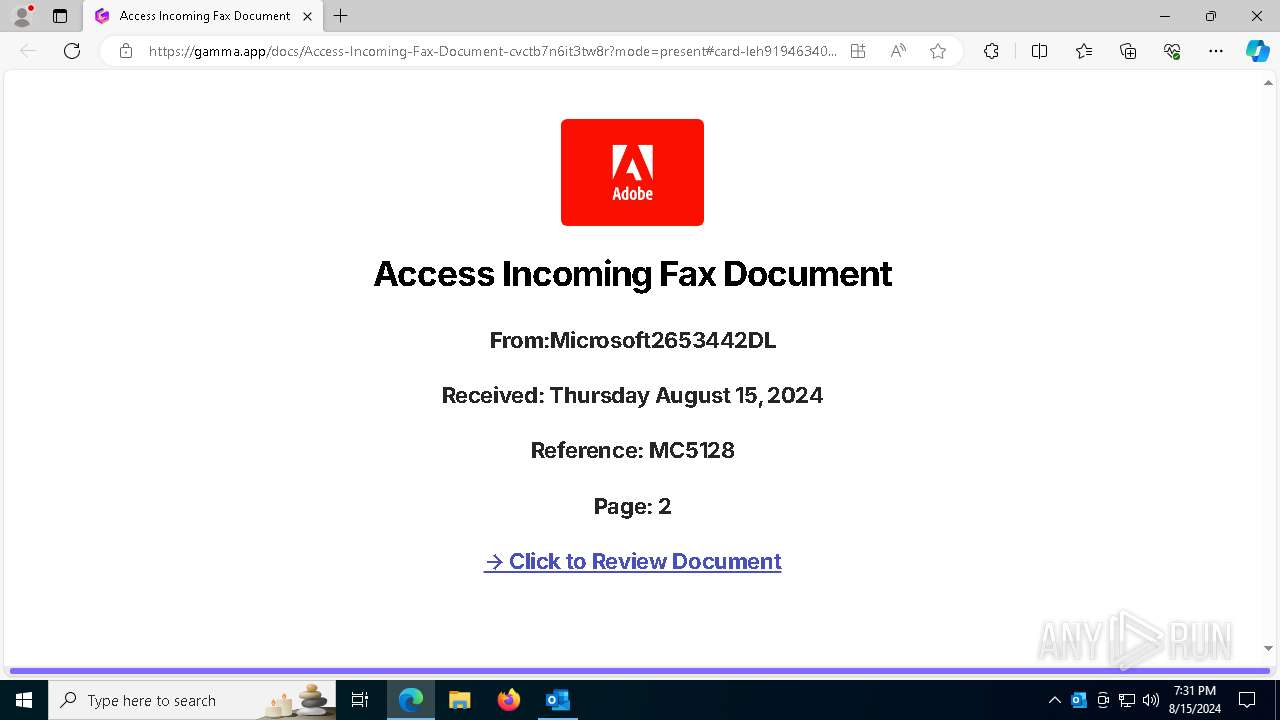Show hidden system tray icons
The width and height of the screenshot is (1280, 720).
[1054, 700]
